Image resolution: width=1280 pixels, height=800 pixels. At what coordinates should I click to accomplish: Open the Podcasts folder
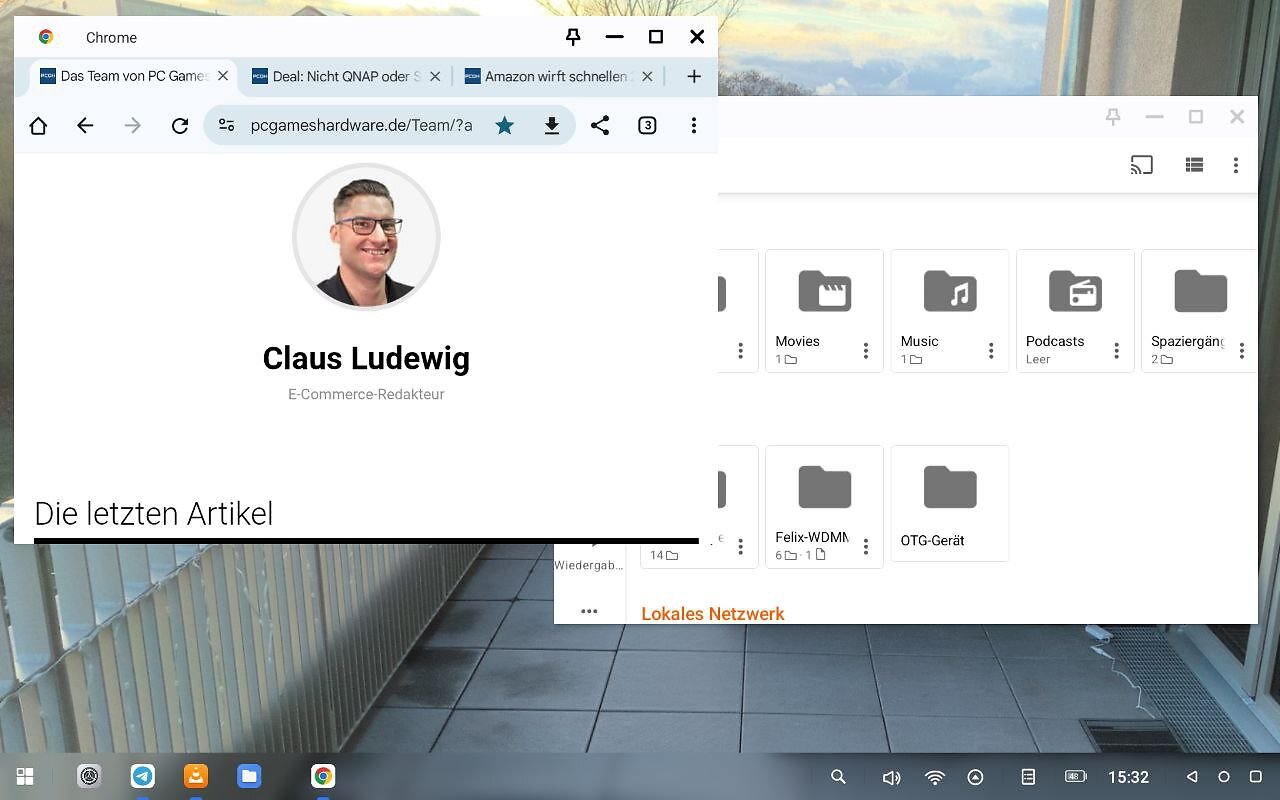[x=1075, y=311]
